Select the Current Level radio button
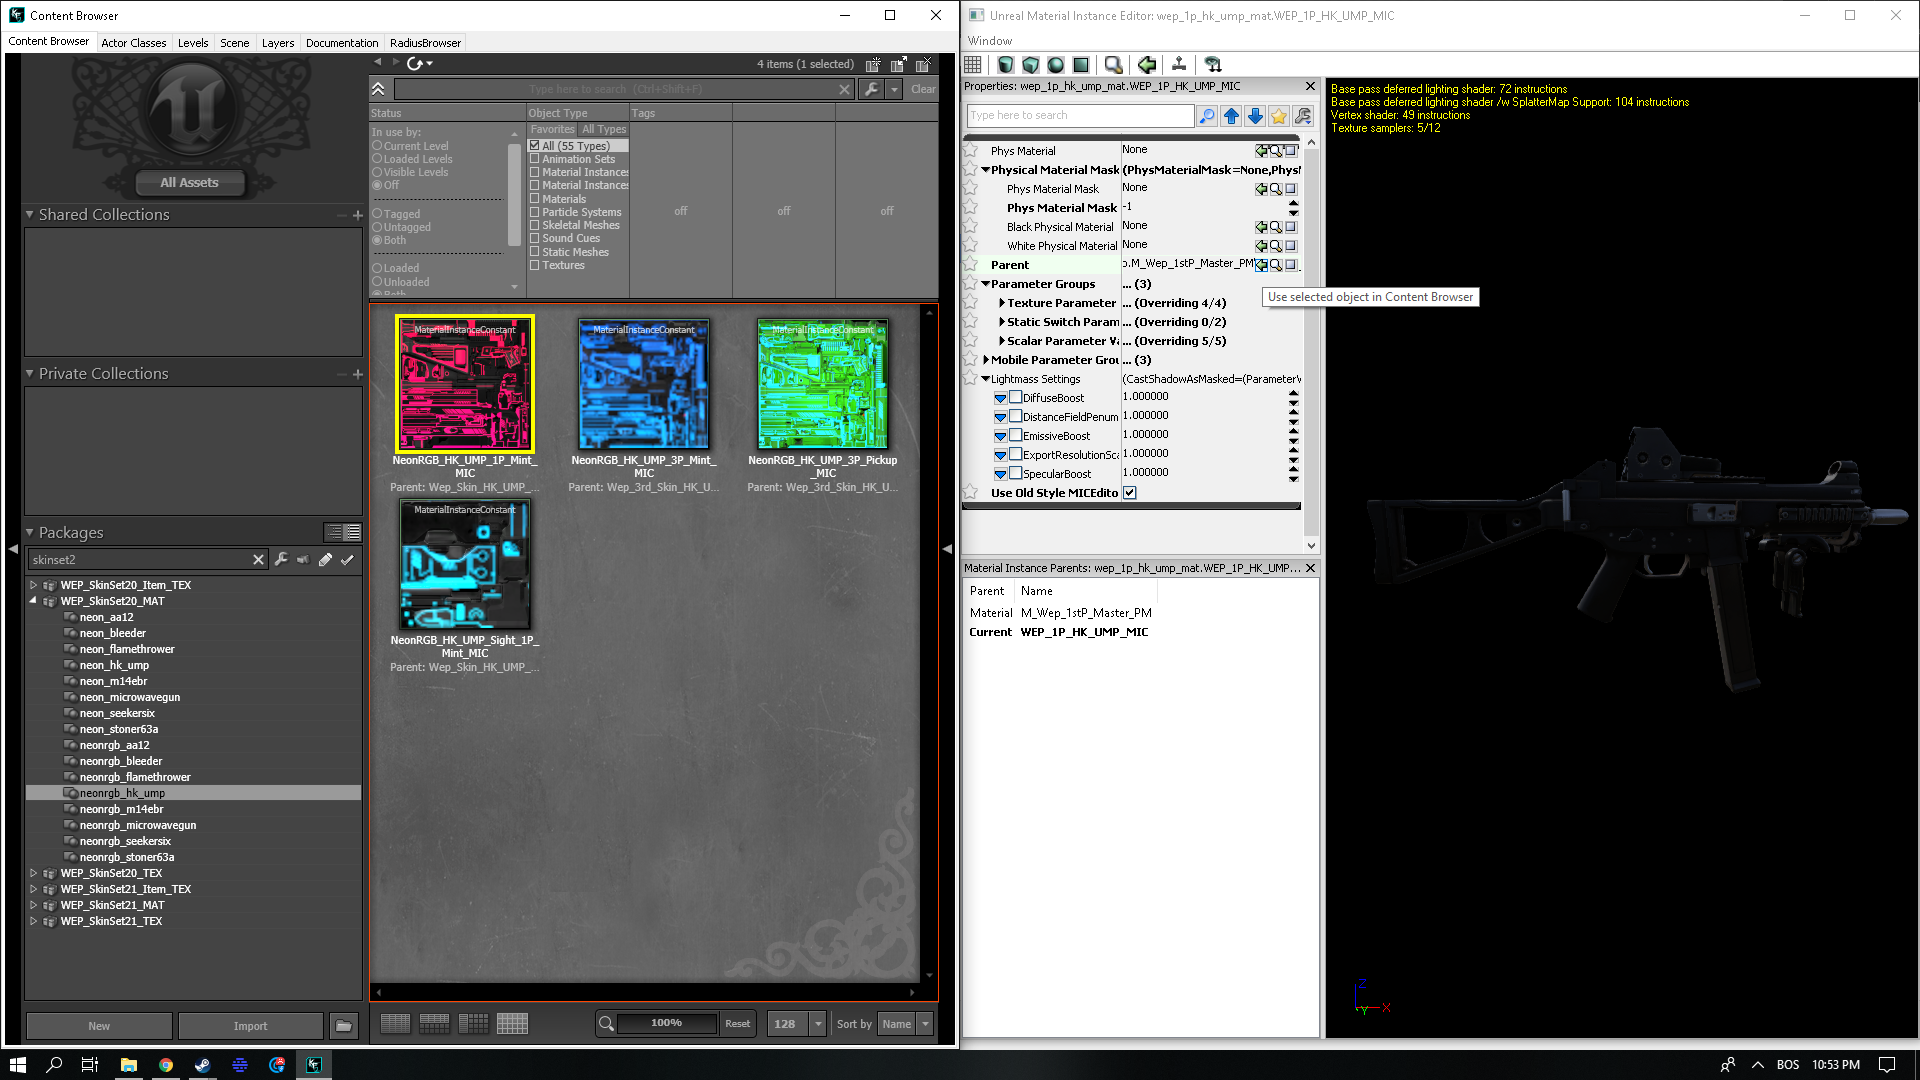The image size is (1920, 1080). (378, 146)
